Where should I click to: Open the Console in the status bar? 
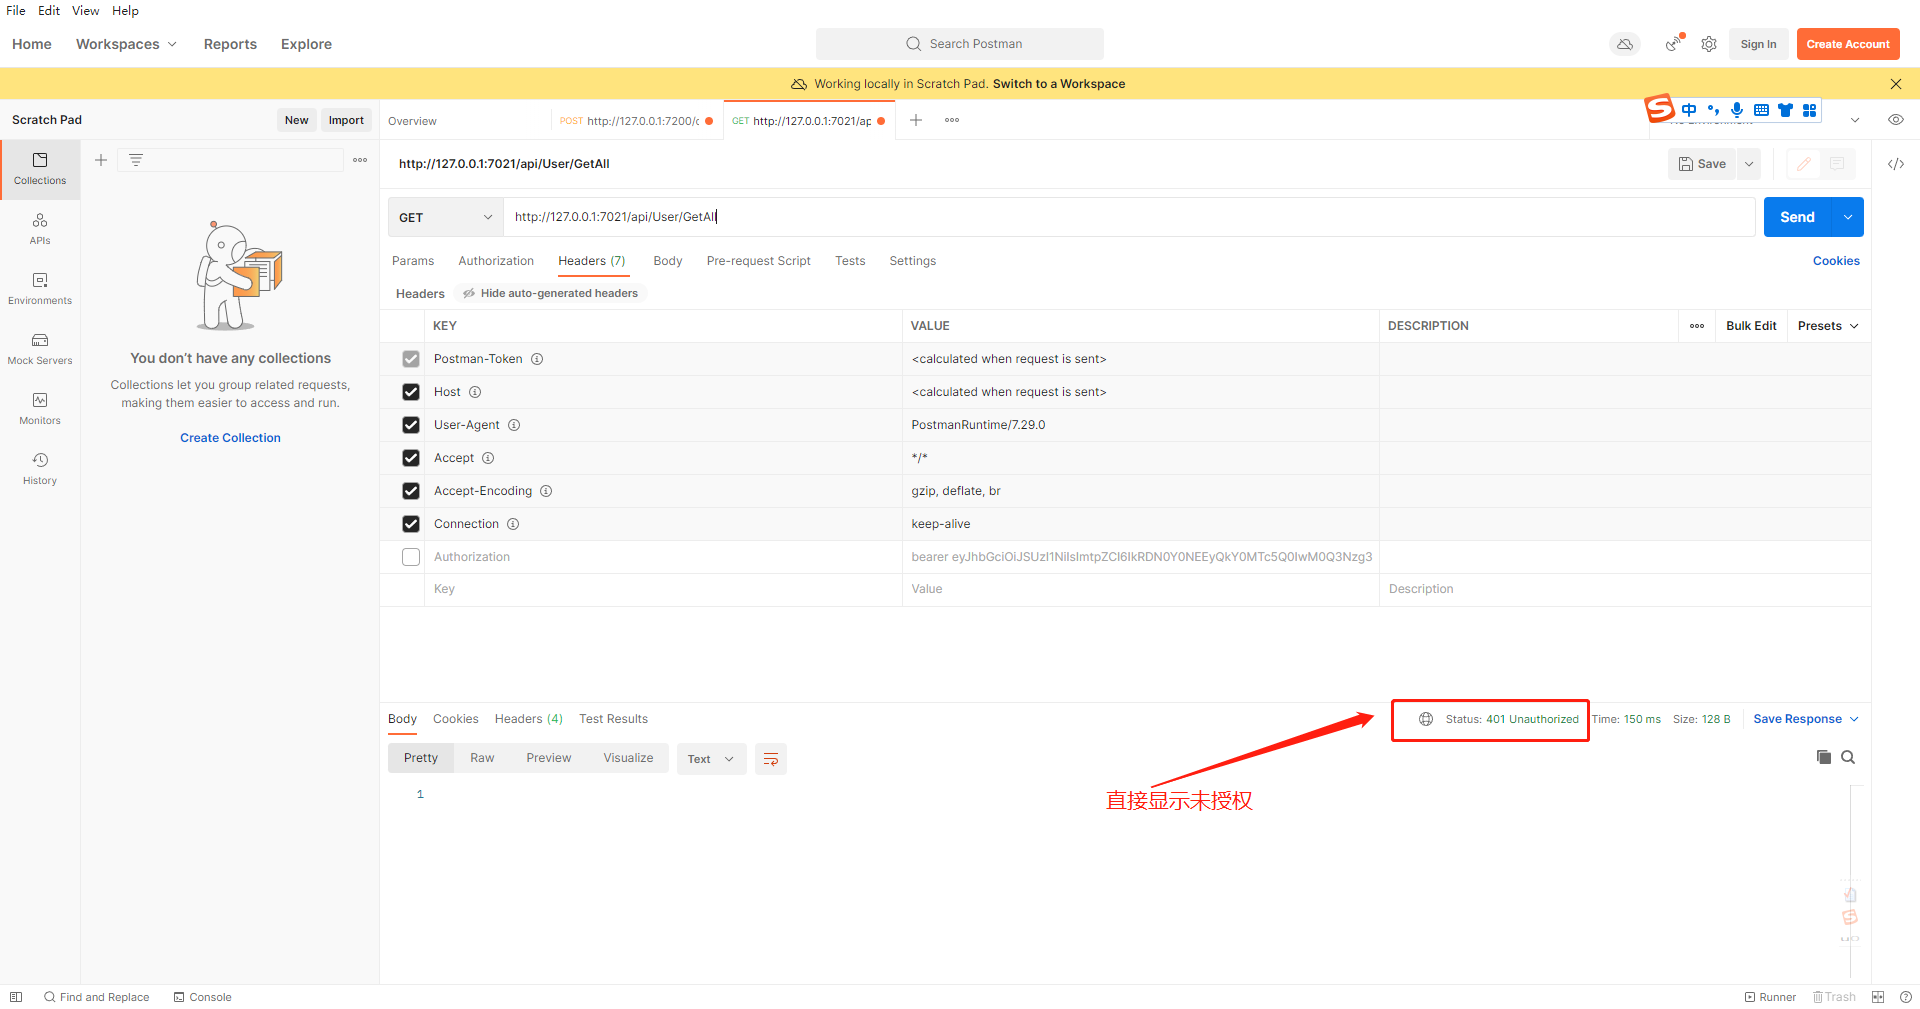tap(202, 997)
